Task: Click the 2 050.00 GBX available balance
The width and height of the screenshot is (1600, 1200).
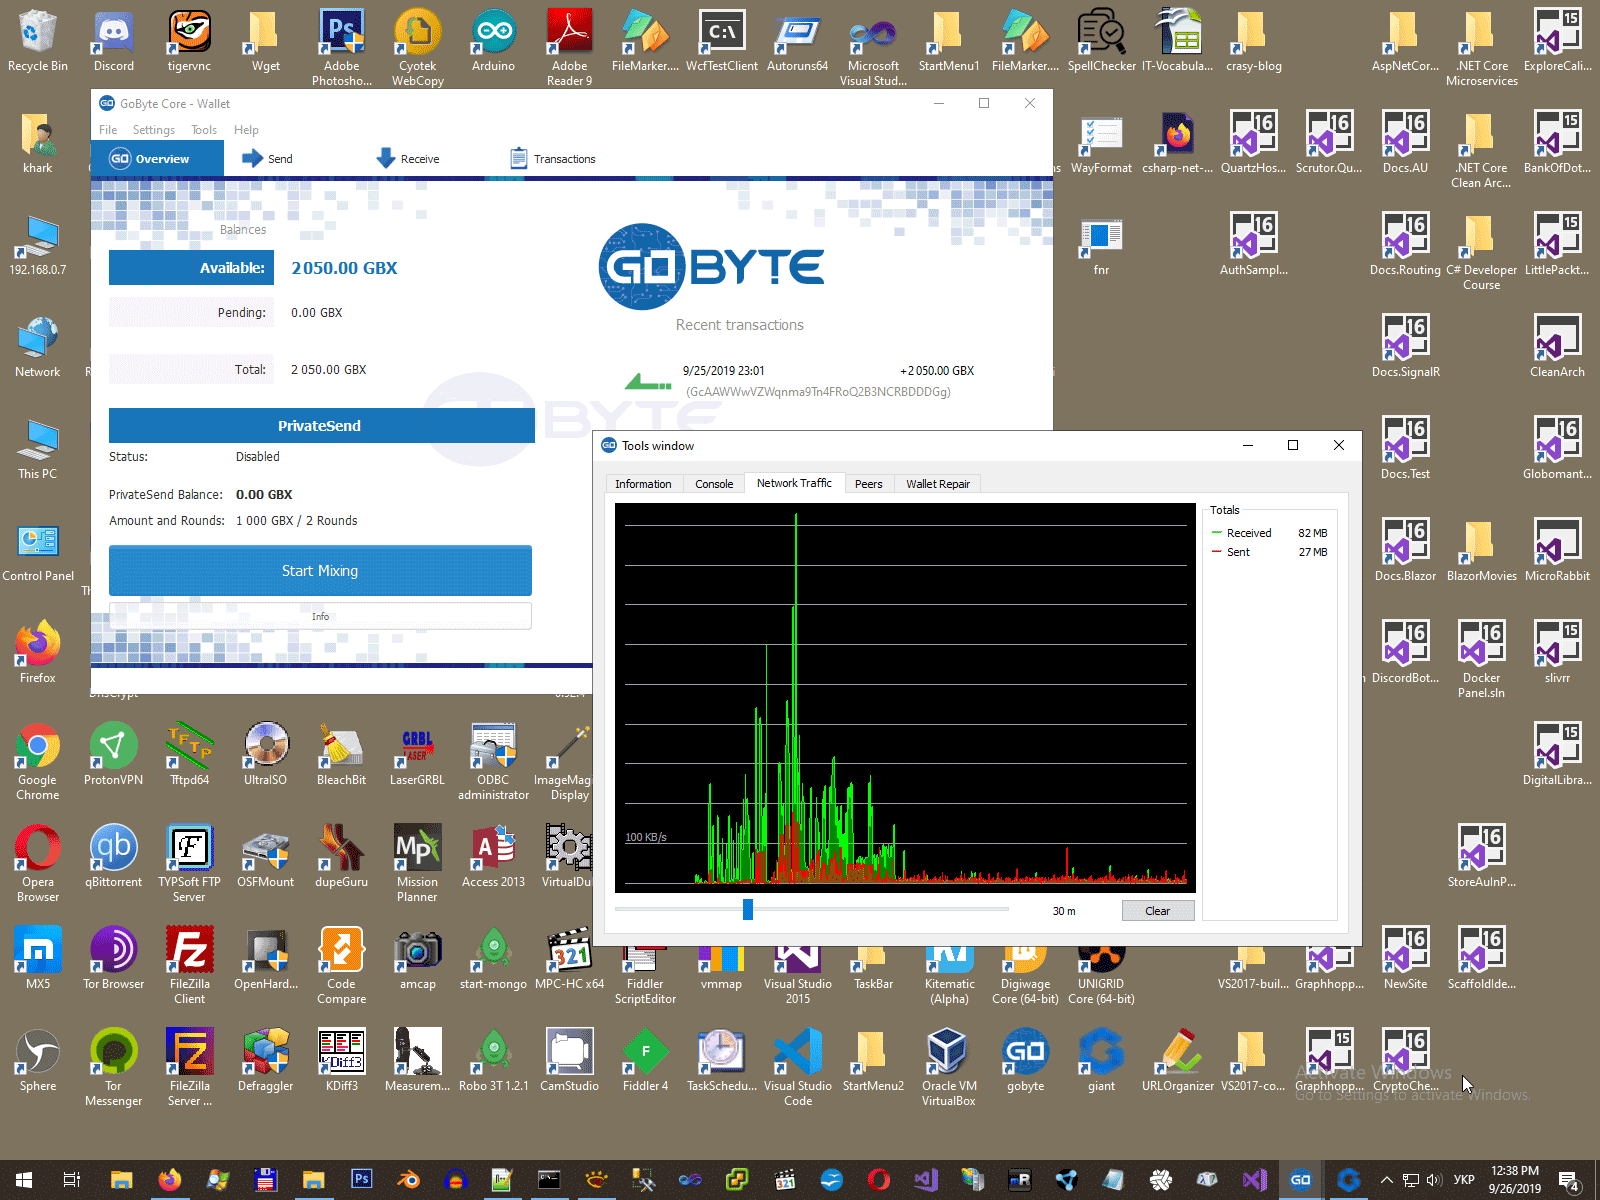Action: pyautogui.click(x=344, y=268)
